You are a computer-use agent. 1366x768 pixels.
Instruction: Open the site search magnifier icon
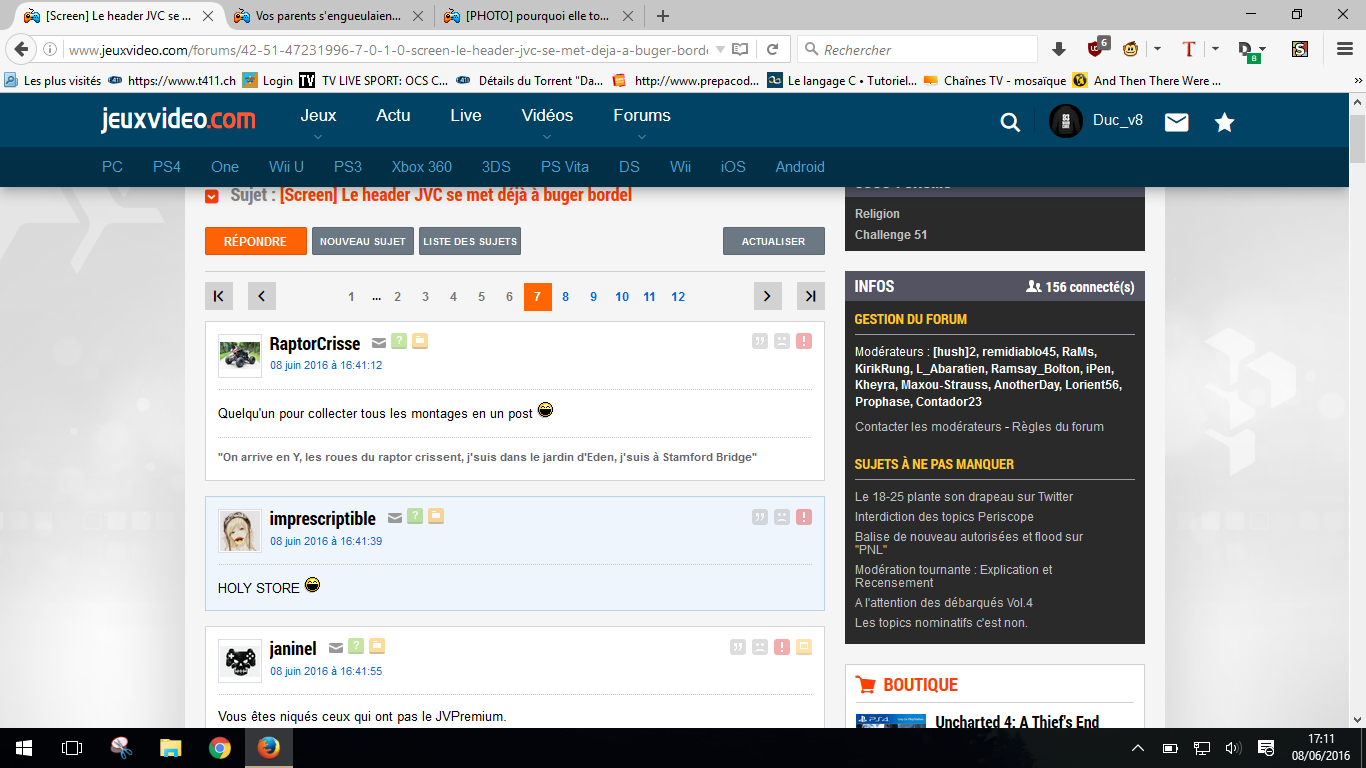pos(1011,122)
